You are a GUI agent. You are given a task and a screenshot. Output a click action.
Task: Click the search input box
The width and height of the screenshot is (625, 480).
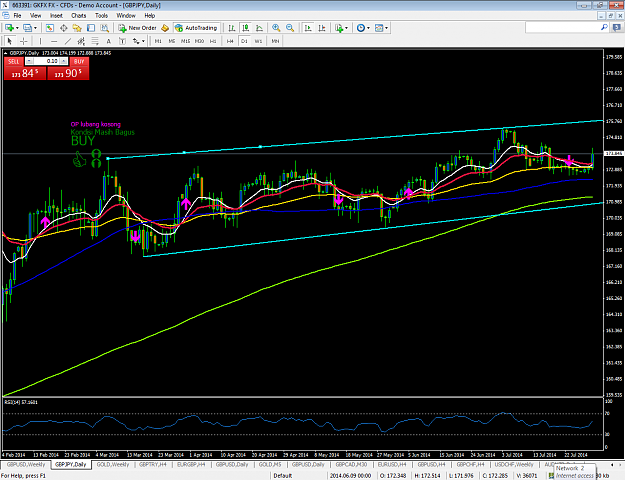point(563,28)
